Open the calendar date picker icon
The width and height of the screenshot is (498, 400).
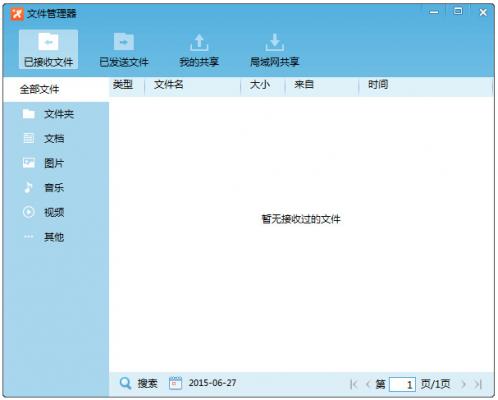[x=175, y=383]
